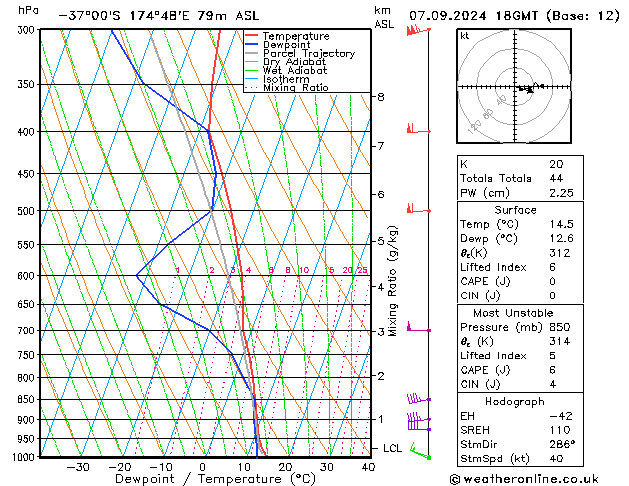The image size is (629, 486).
Task: Click the 400 hPa red wind barb
Action: [418, 129]
